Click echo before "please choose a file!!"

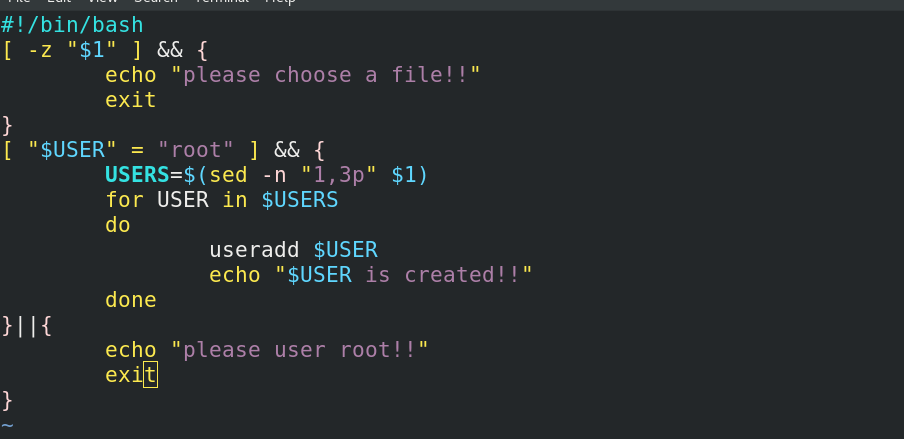point(131,75)
